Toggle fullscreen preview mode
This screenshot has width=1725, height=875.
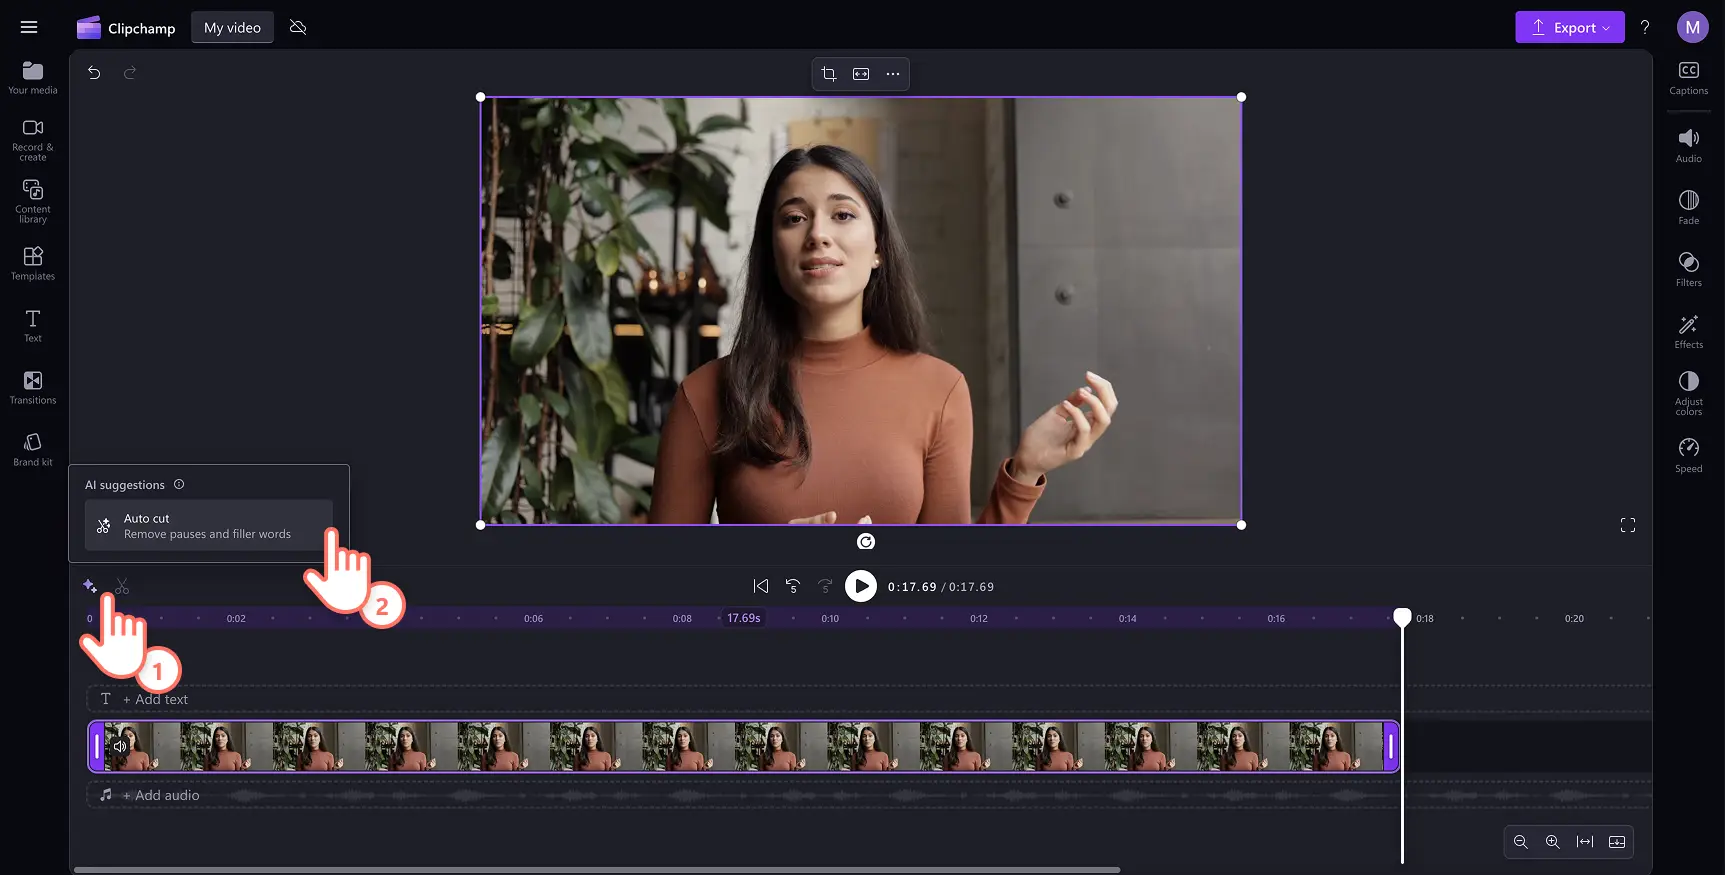pyautogui.click(x=1627, y=525)
